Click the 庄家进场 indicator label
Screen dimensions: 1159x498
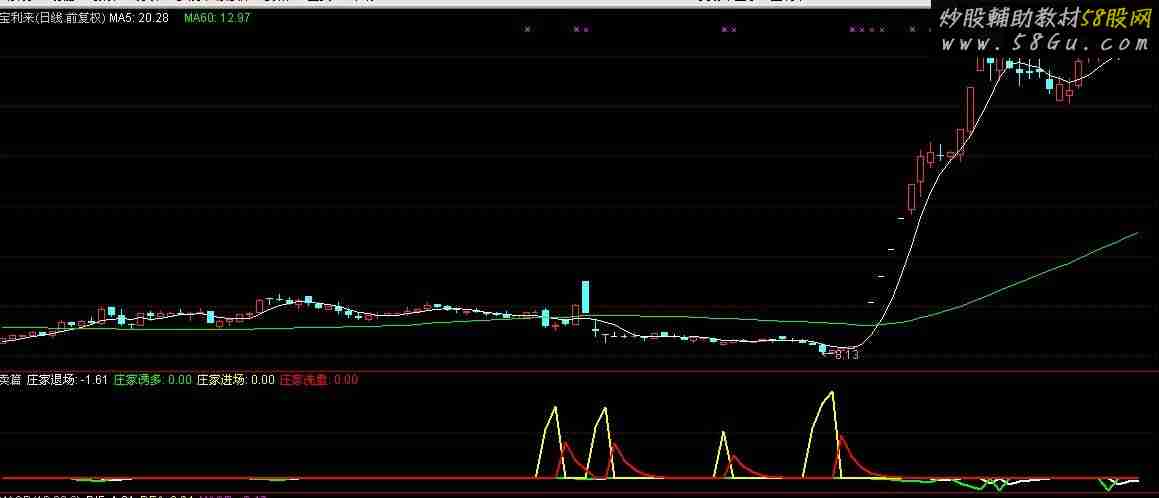[235, 380]
